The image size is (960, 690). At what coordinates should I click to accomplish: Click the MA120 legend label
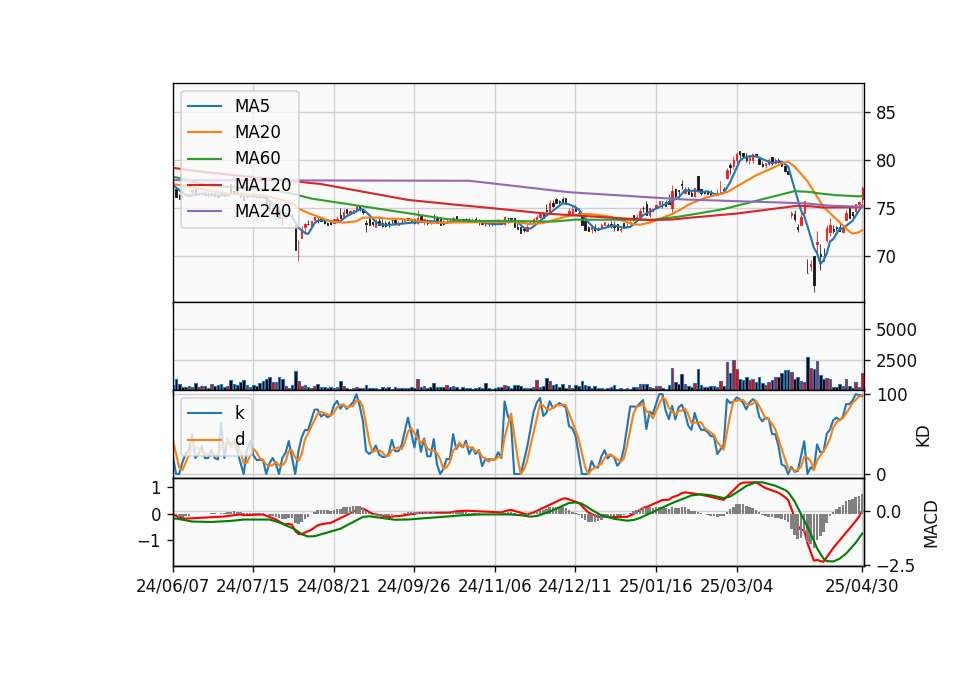pyautogui.click(x=263, y=185)
